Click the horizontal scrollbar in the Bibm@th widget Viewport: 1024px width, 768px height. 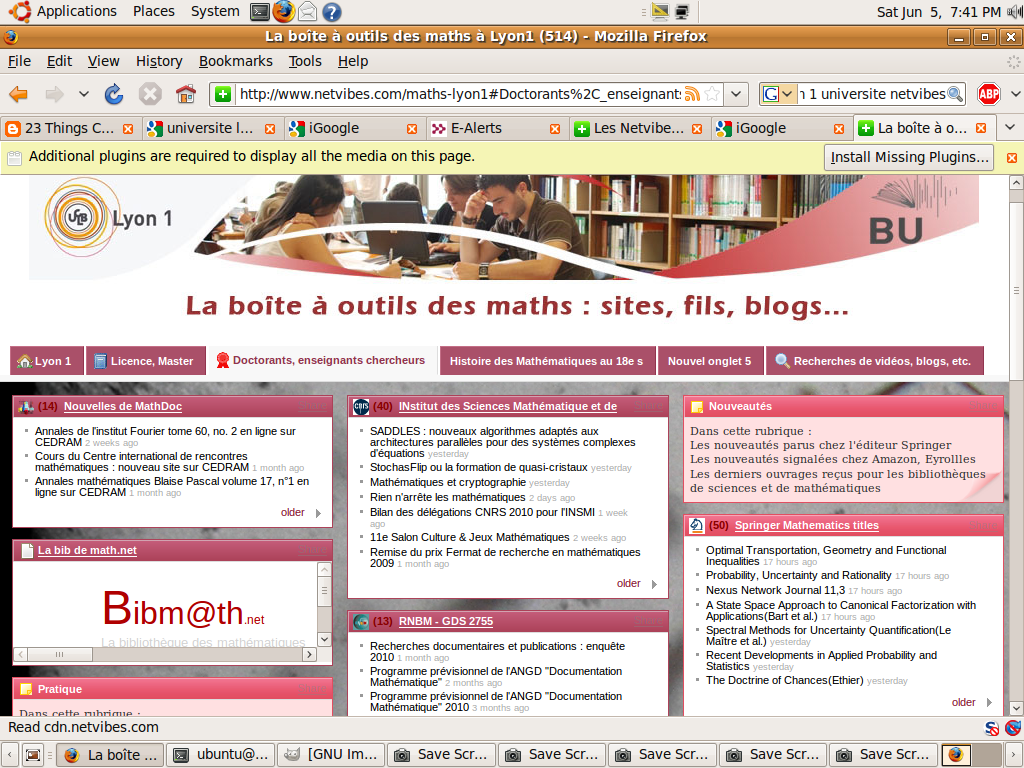pyautogui.click(x=60, y=654)
